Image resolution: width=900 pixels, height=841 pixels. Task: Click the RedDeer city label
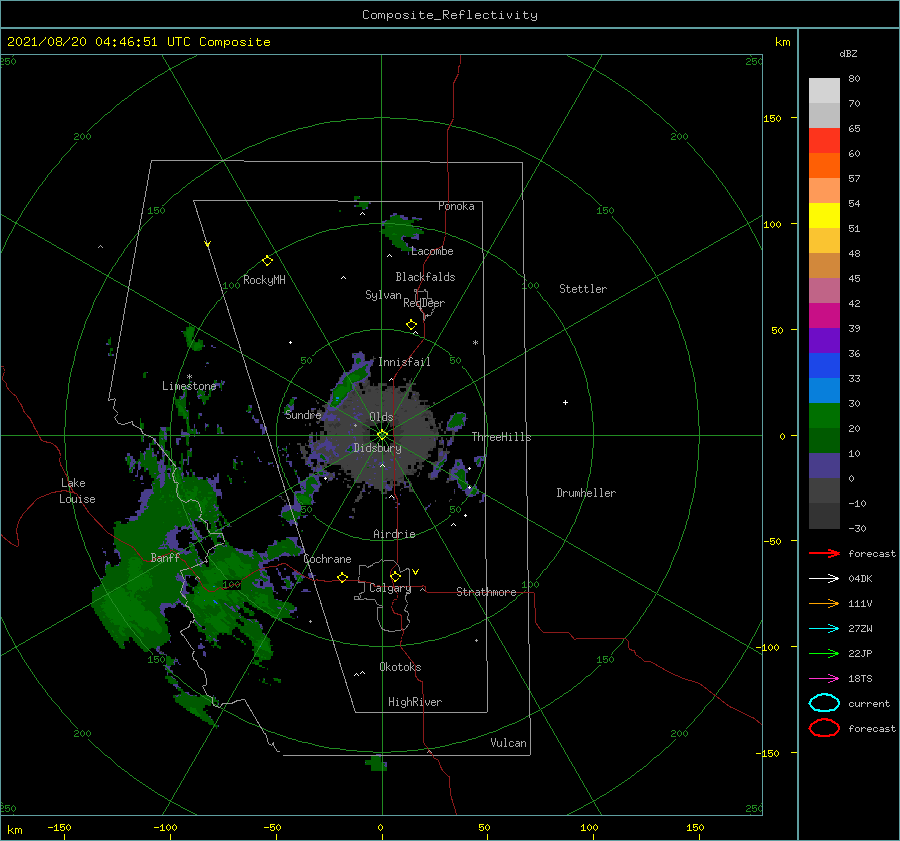click(x=424, y=303)
